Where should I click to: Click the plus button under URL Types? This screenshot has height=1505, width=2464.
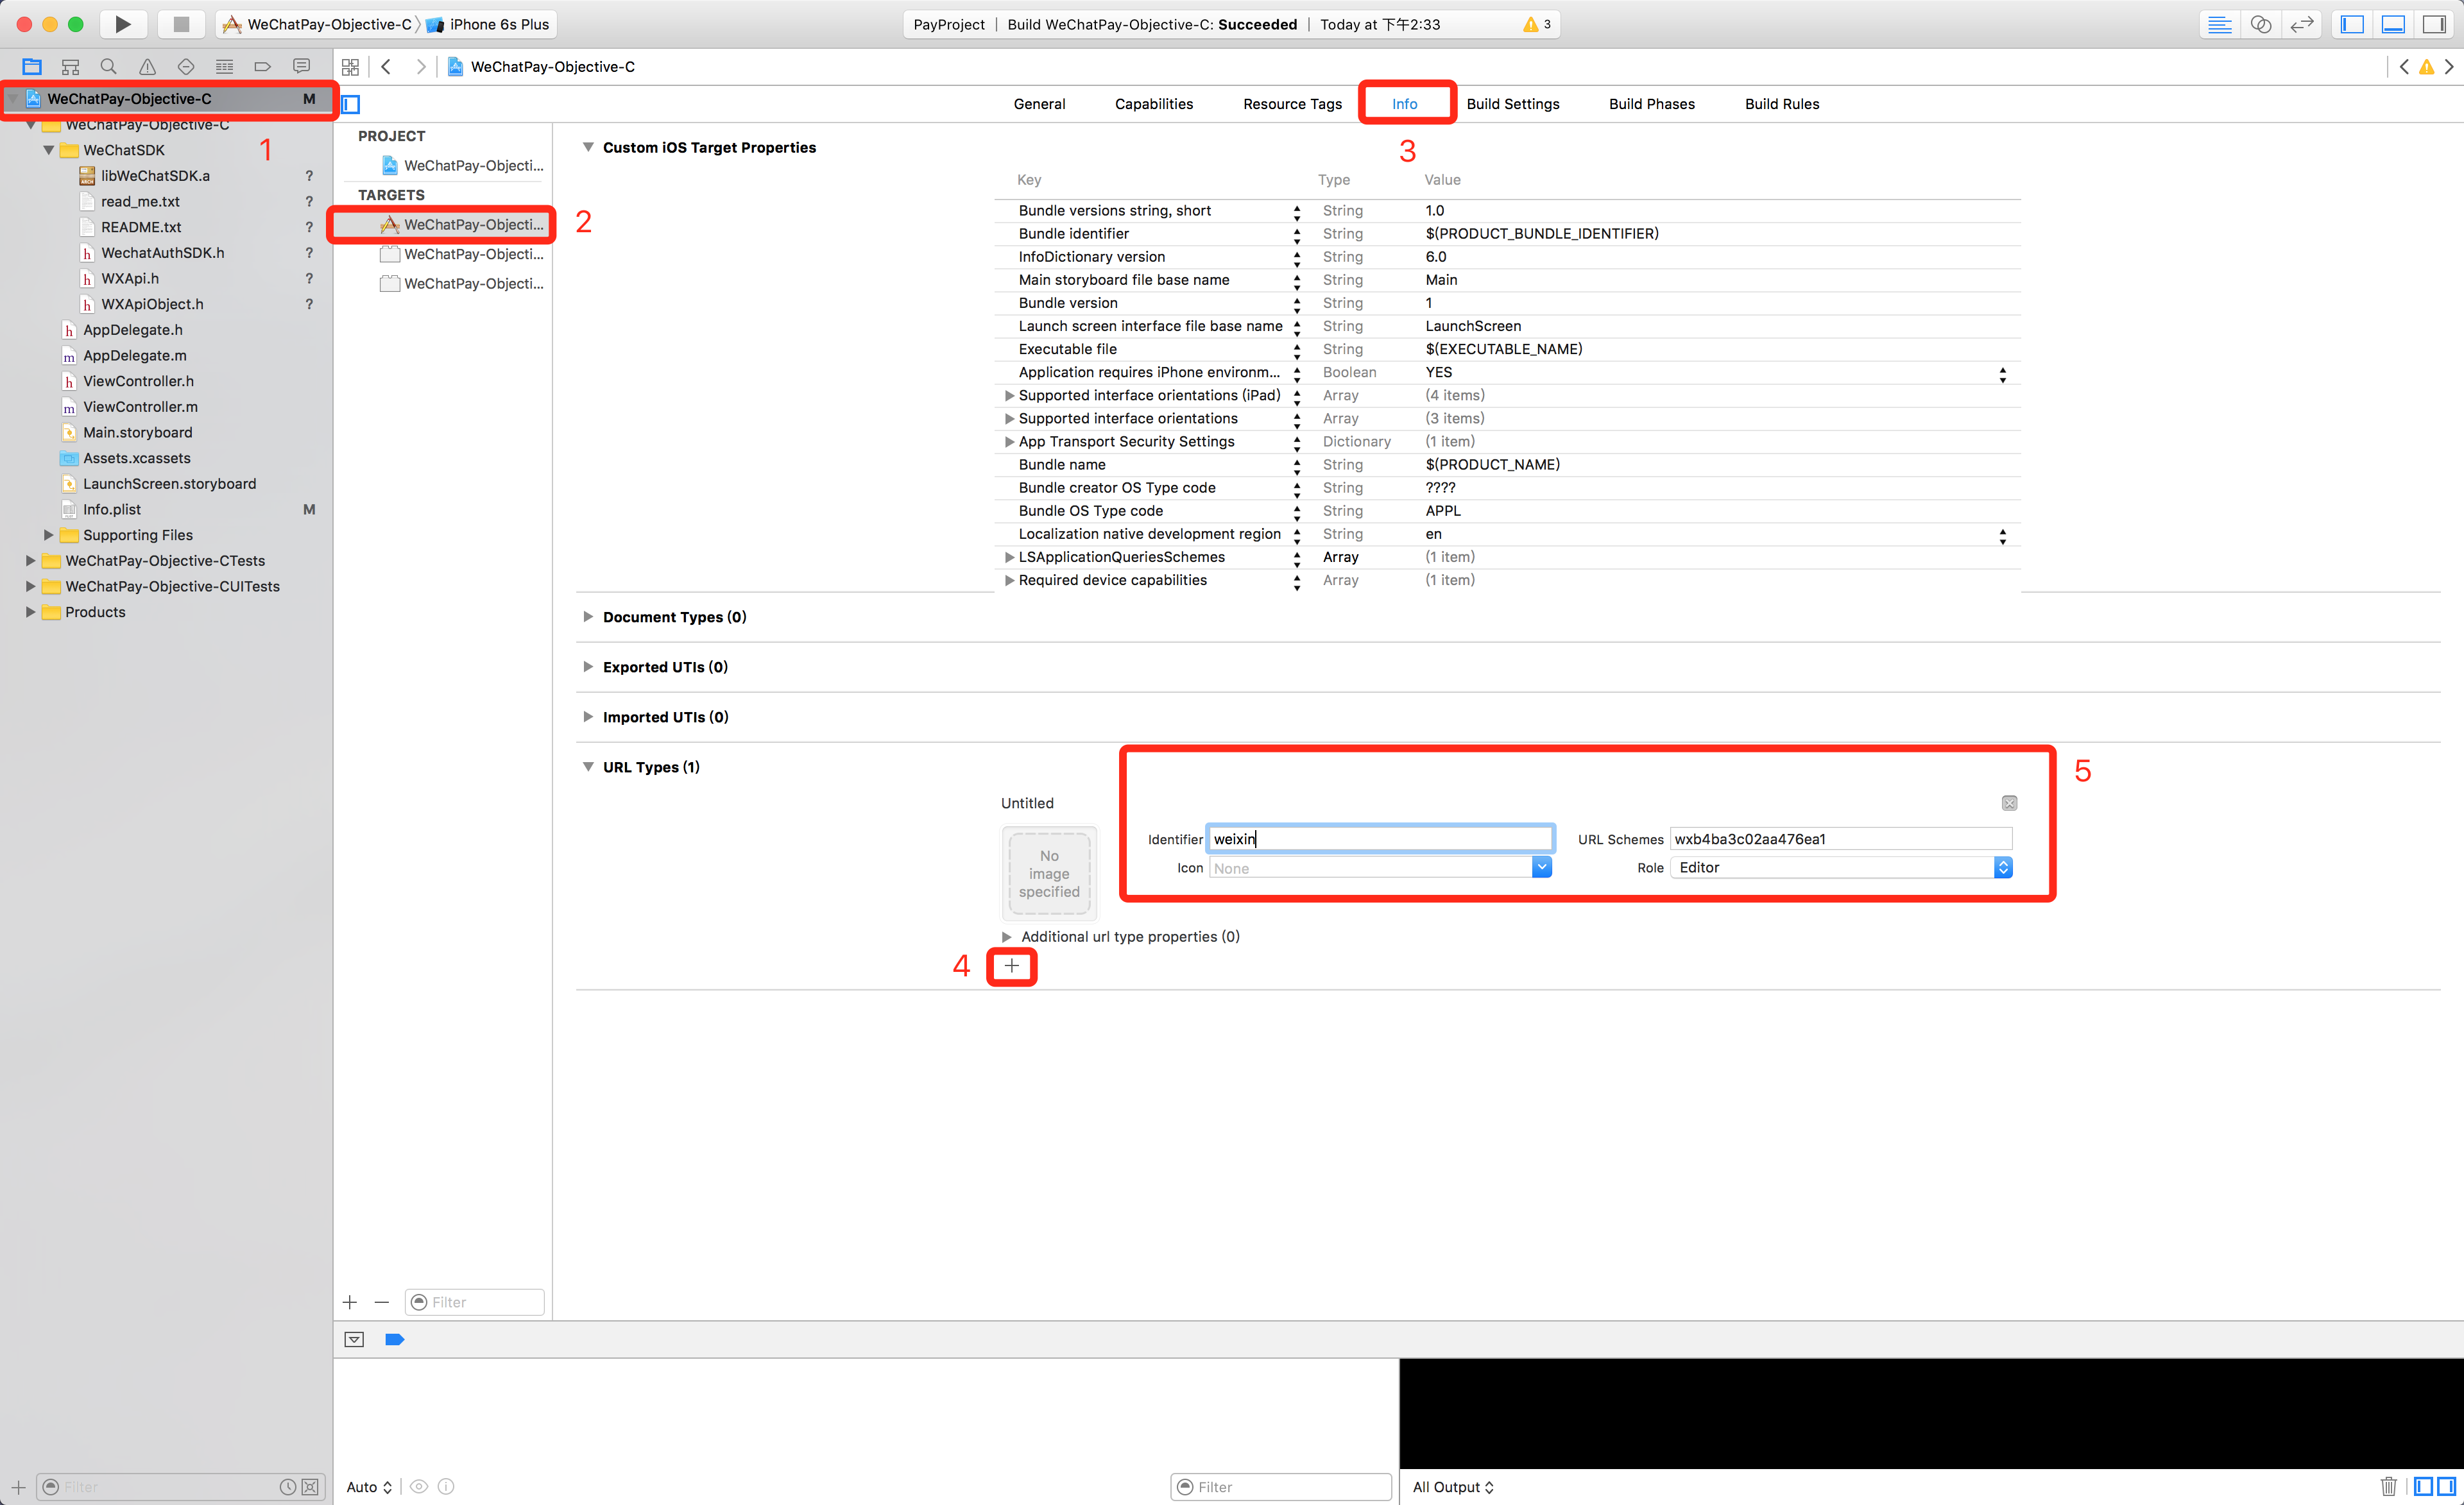pyautogui.click(x=1011, y=965)
